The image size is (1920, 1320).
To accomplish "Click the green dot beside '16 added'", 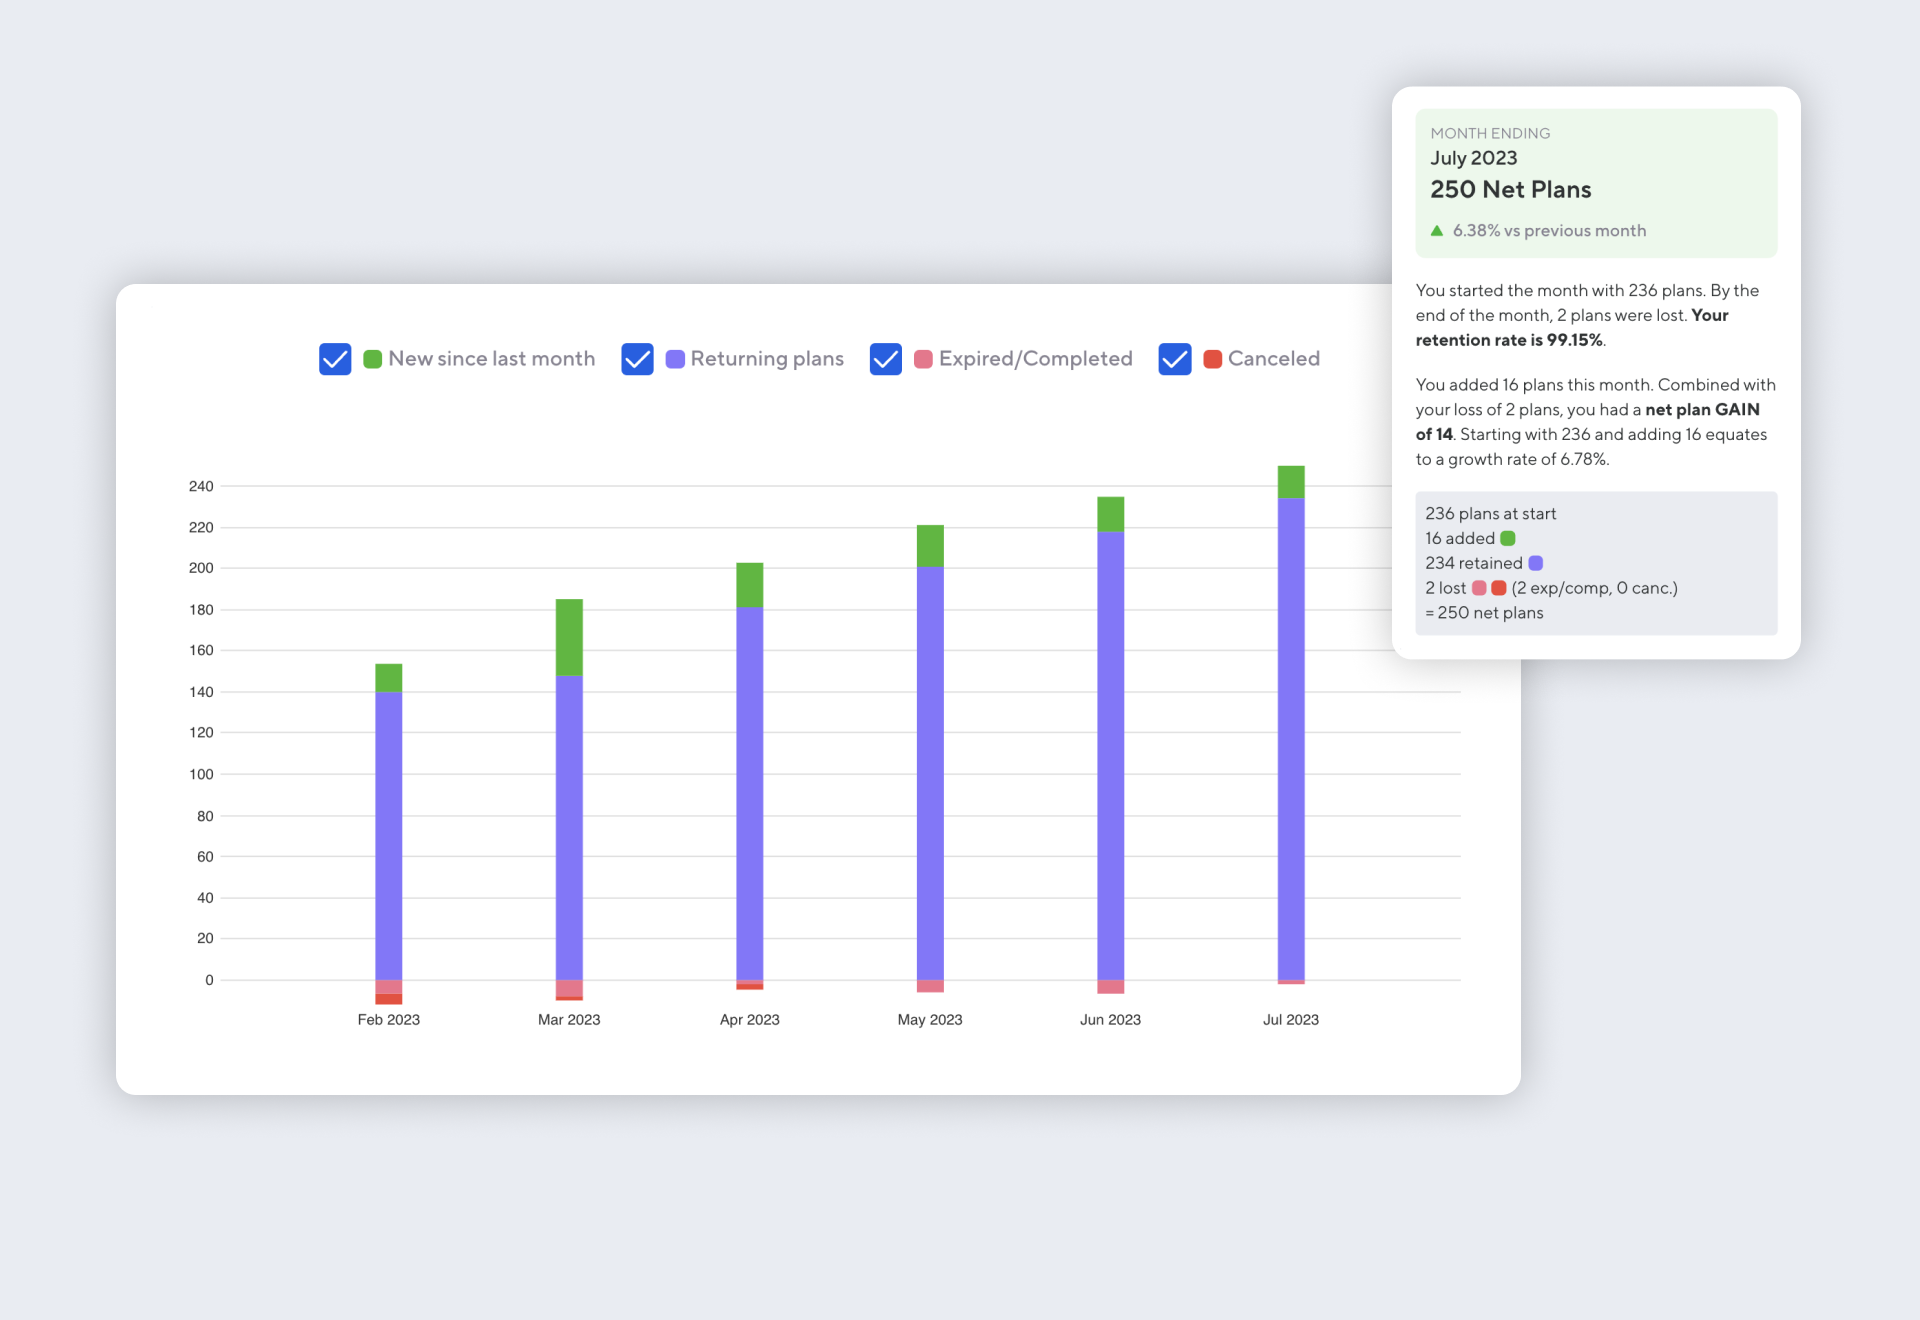I will pyautogui.click(x=1506, y=538).
